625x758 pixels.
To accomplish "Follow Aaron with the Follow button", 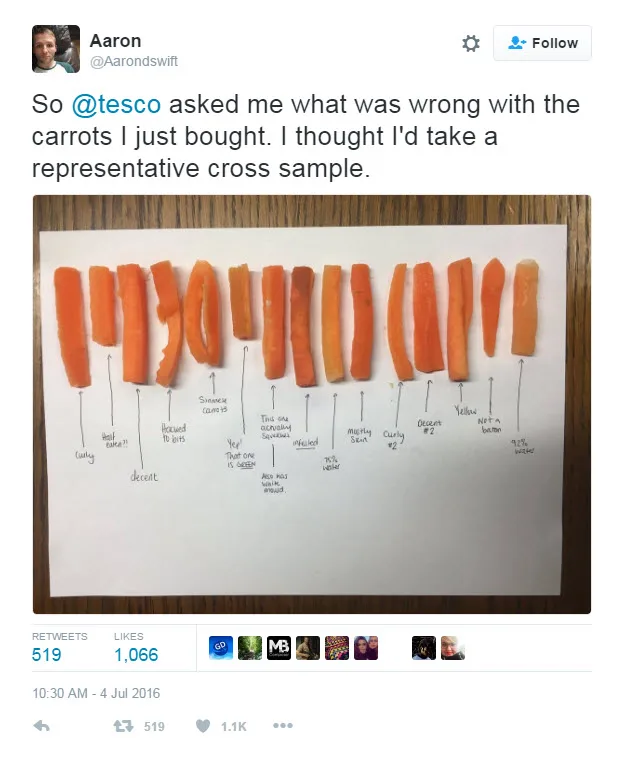I will 542,43.
